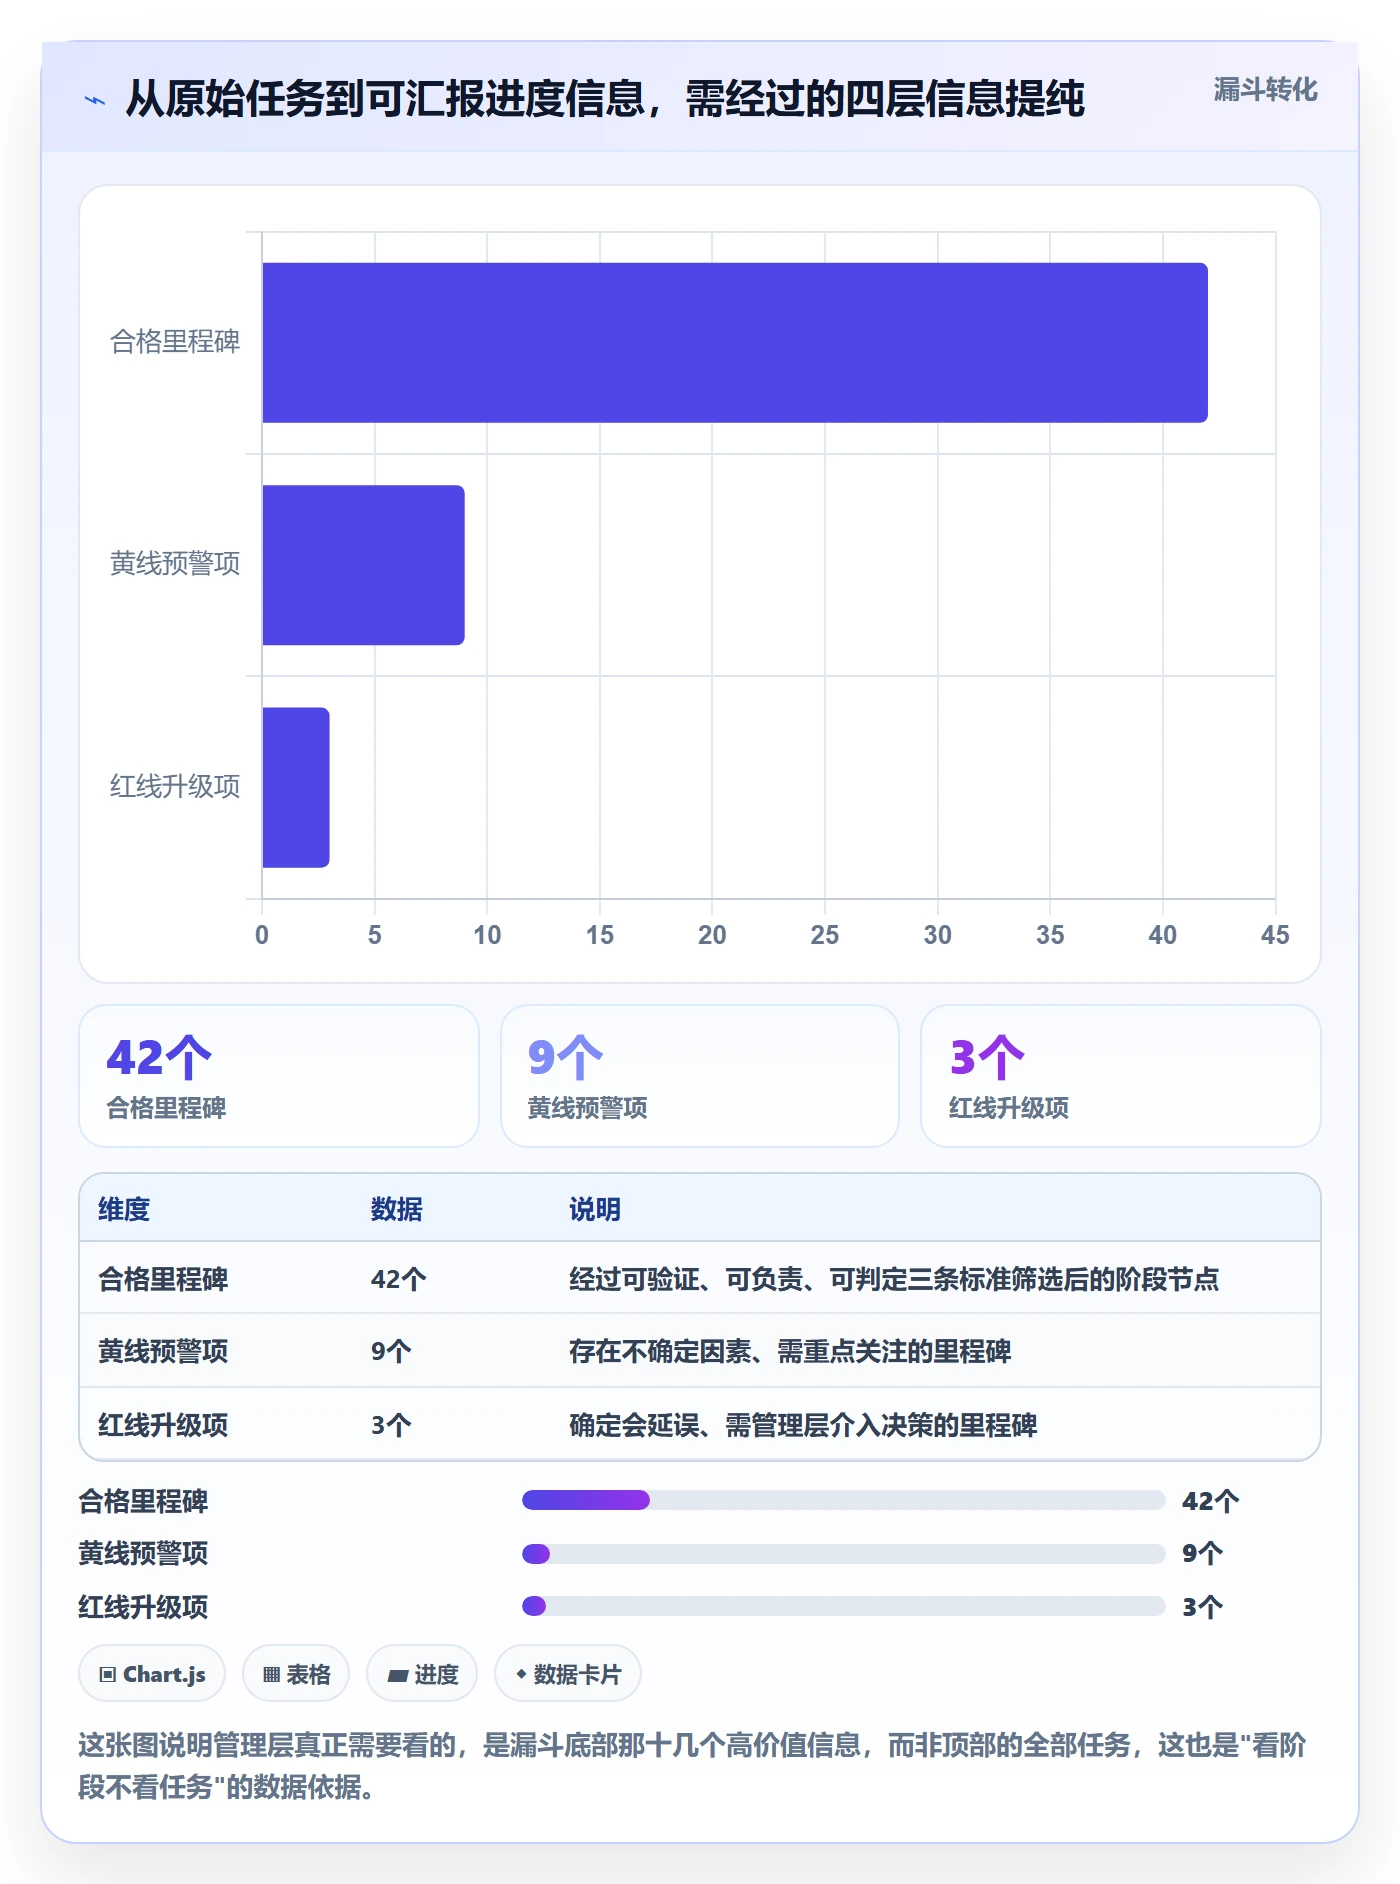Click the 漏斗转化 label in the header
1400x1884 pixels.
click(1265, 90)
